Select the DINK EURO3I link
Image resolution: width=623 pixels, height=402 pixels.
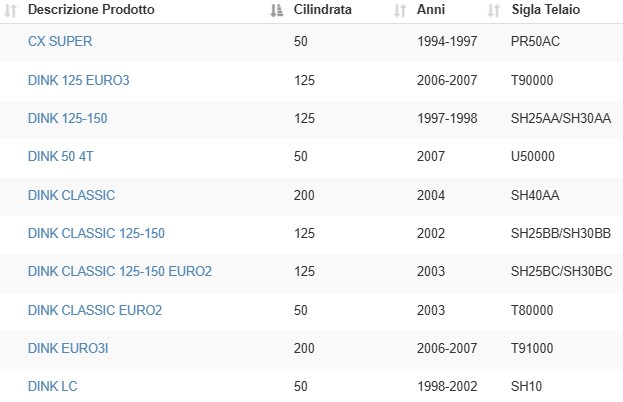click(x=68, y=349)
